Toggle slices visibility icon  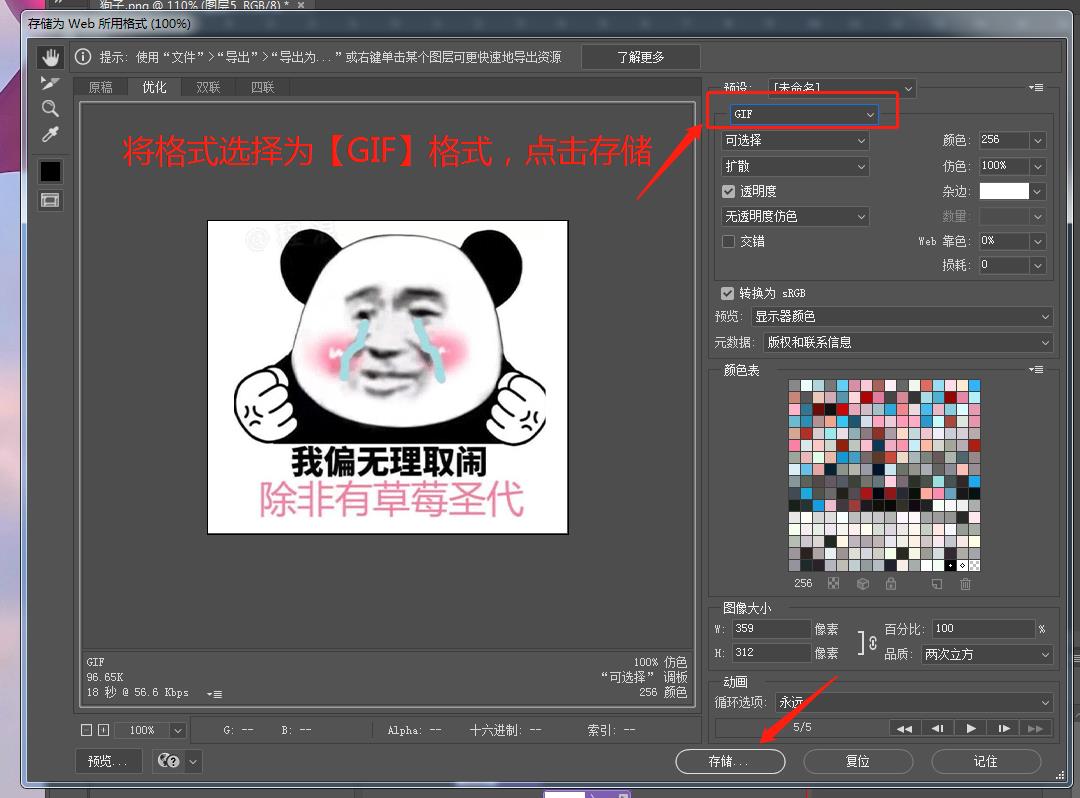click(x=50, y=200)
